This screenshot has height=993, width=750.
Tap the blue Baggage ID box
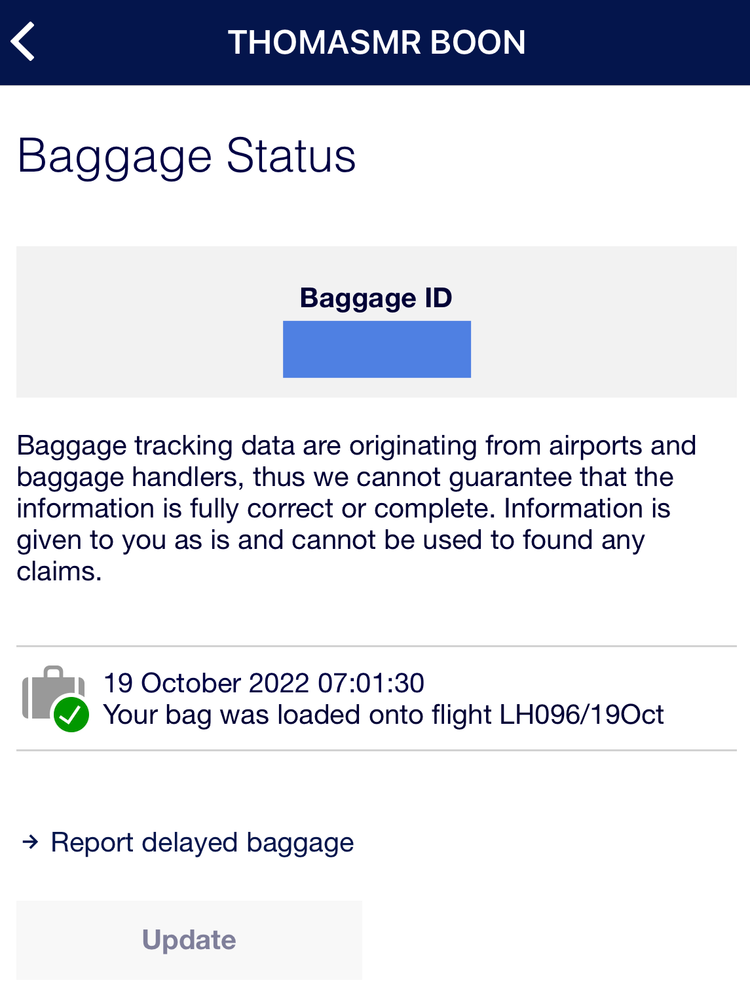376,349
